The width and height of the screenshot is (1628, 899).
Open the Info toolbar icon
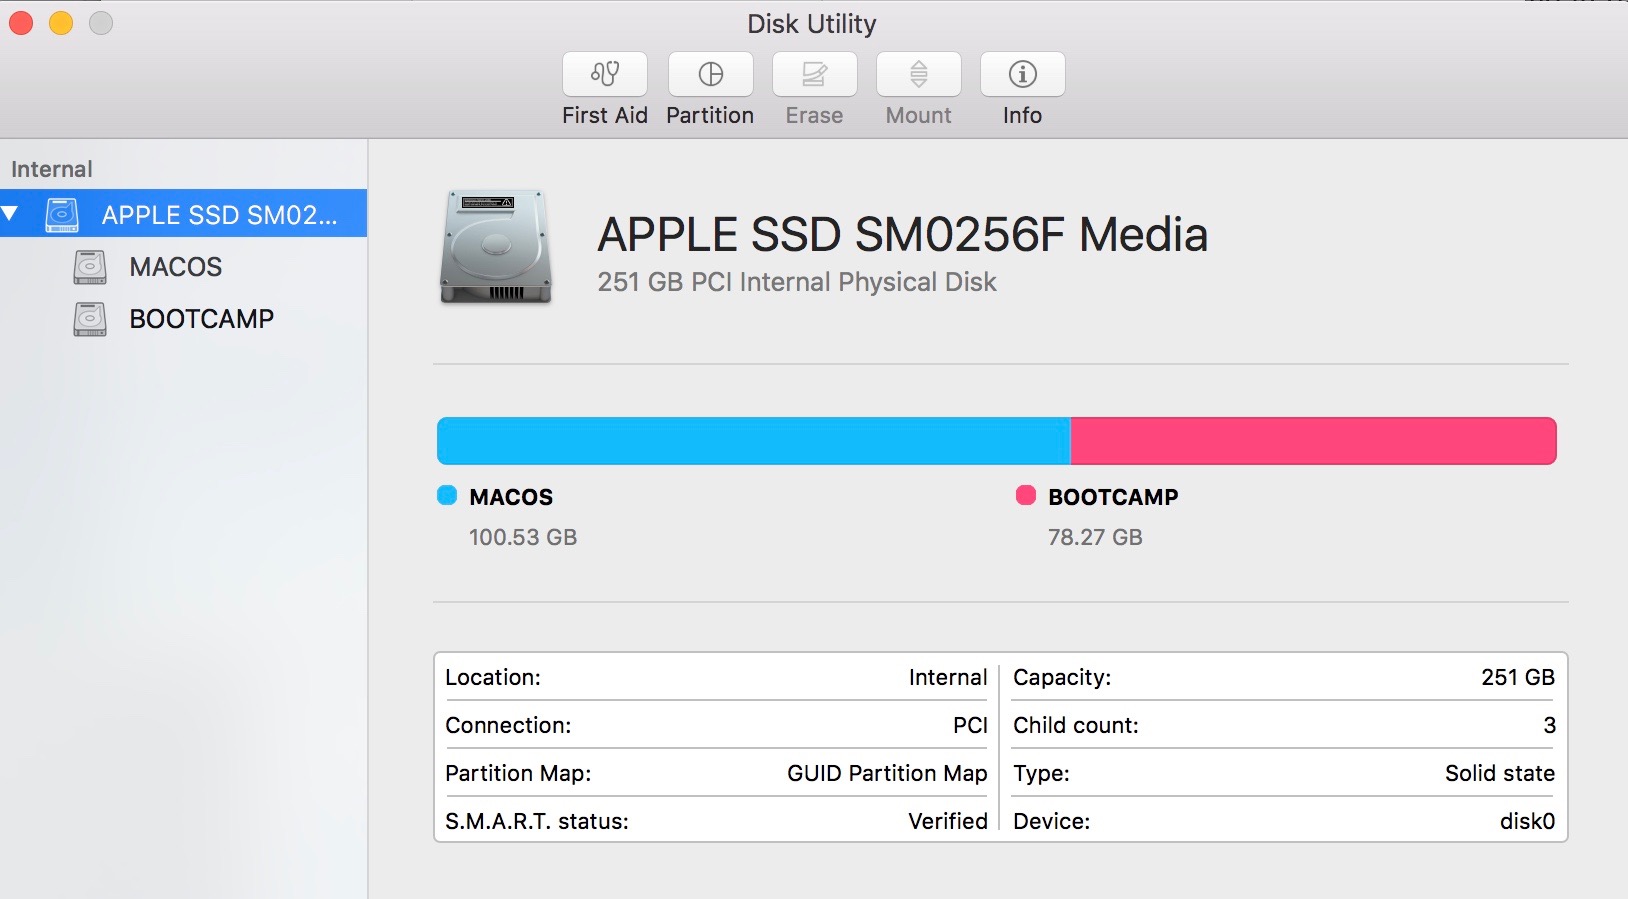pyautogui.click(x=1022, y=74)
